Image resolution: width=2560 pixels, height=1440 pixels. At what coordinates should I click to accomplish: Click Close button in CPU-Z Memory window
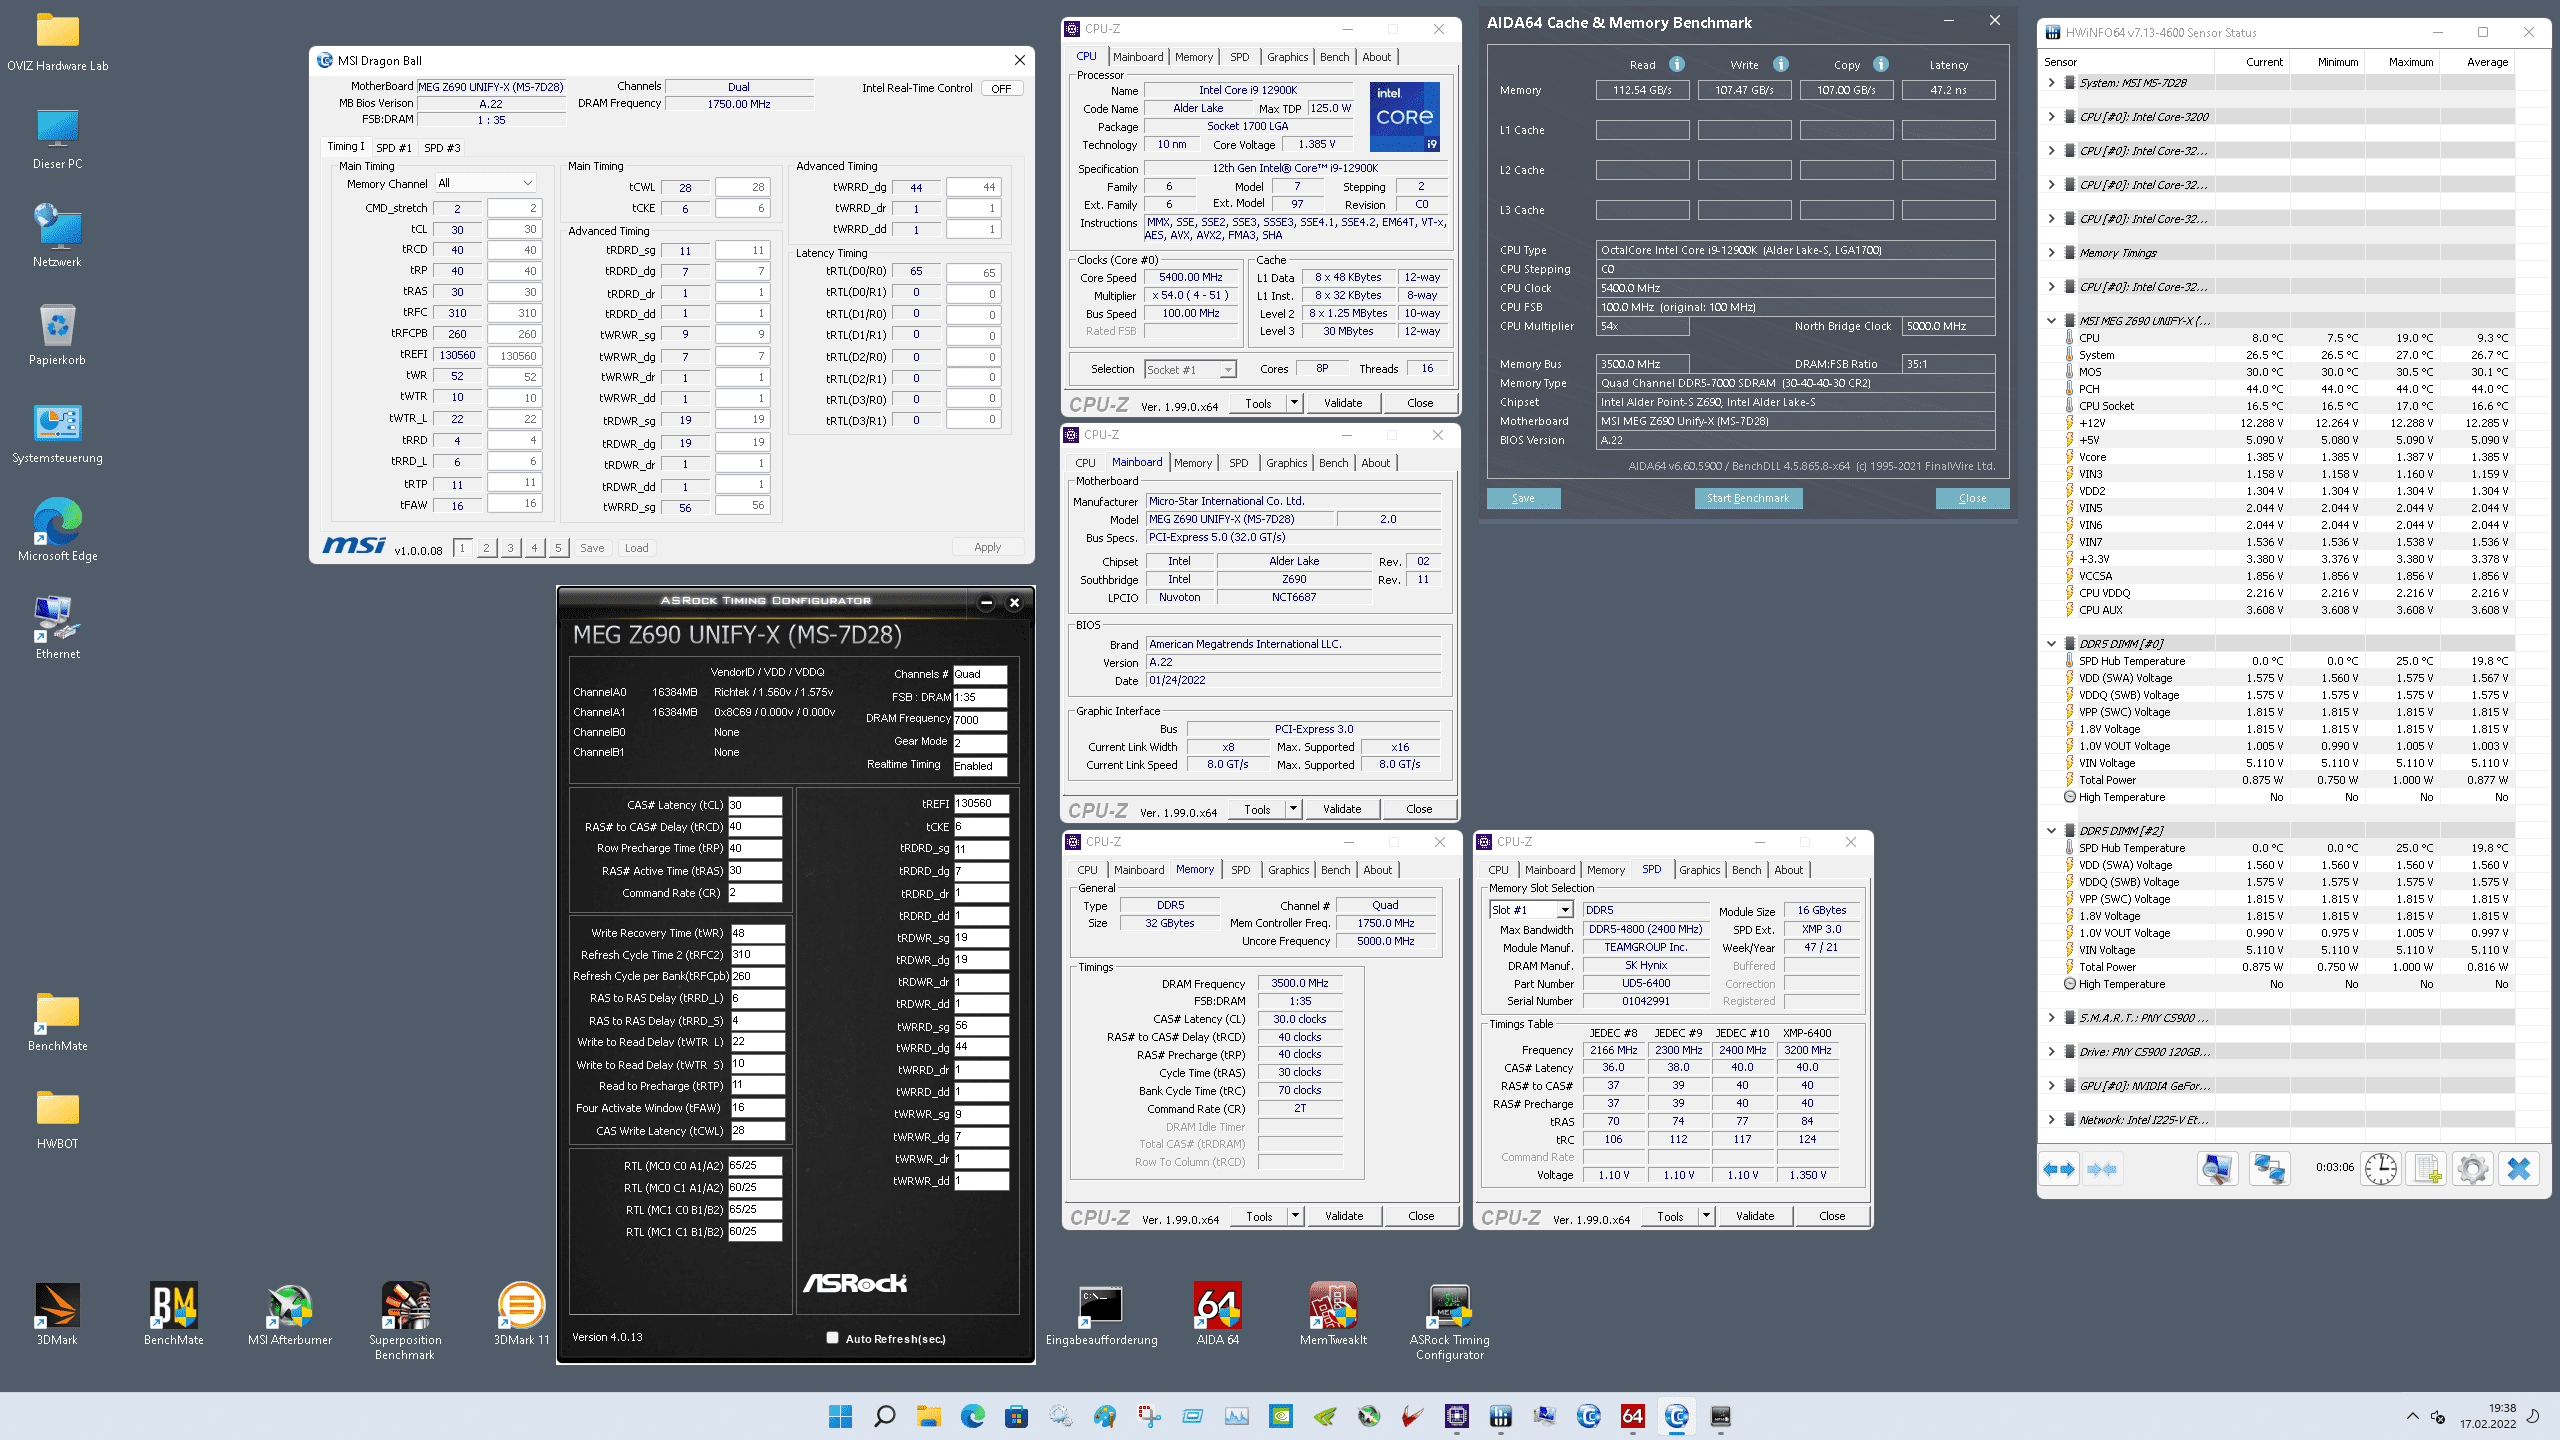pos(1421,1216)
